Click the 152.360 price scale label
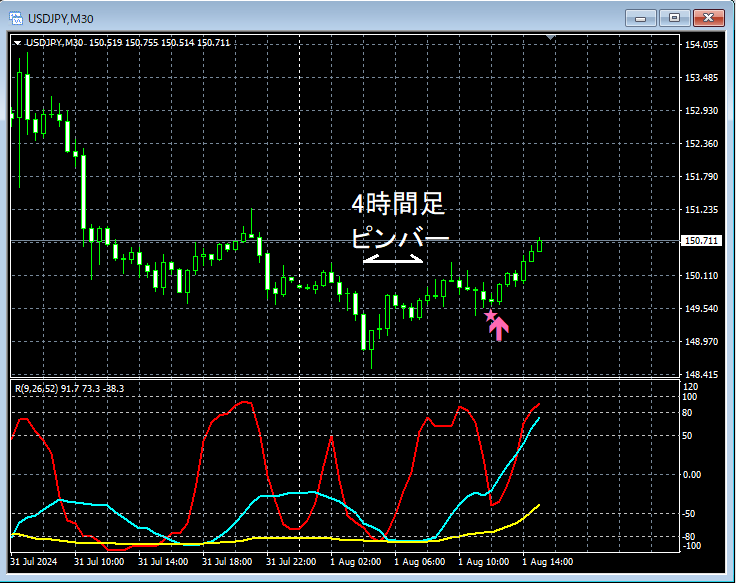The width and height of the screenshot is (737, 583). (701, 144)
